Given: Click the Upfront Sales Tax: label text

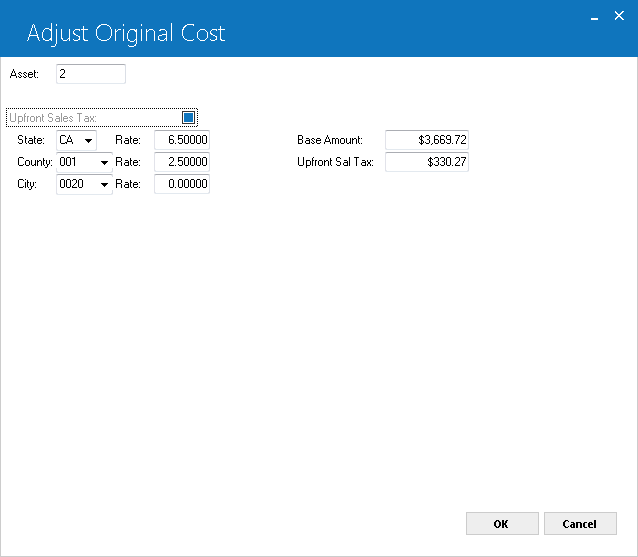Looking at the screenshot, I should click(53, 118).
